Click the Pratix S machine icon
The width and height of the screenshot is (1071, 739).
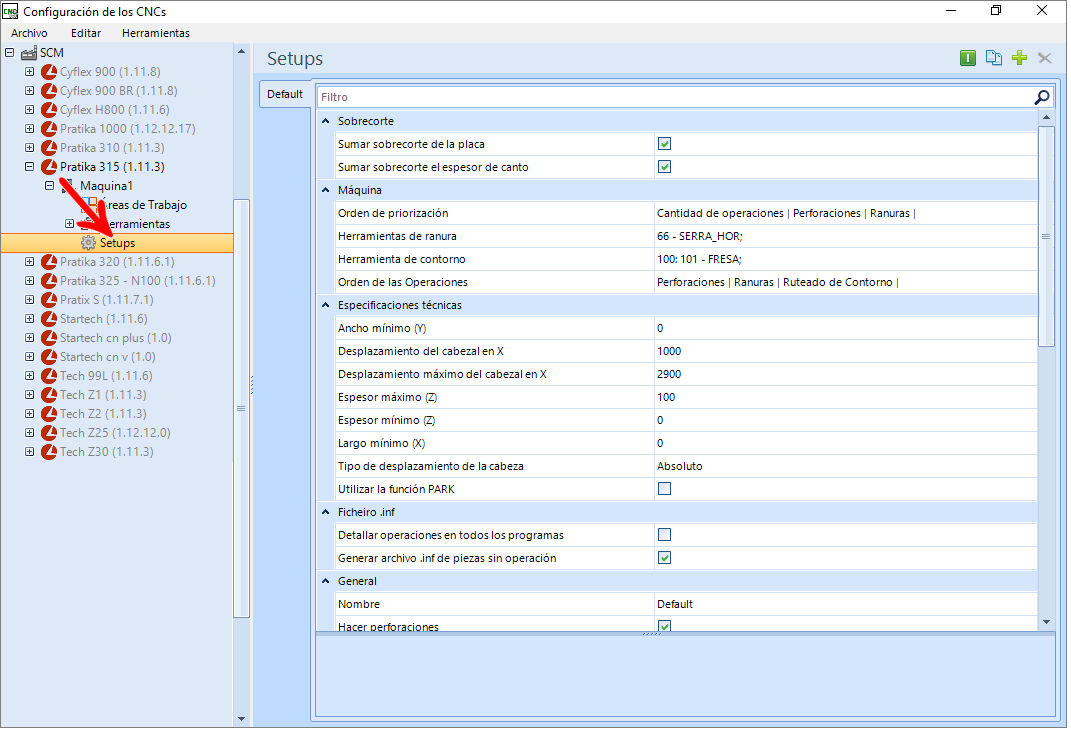click(48, 300)
